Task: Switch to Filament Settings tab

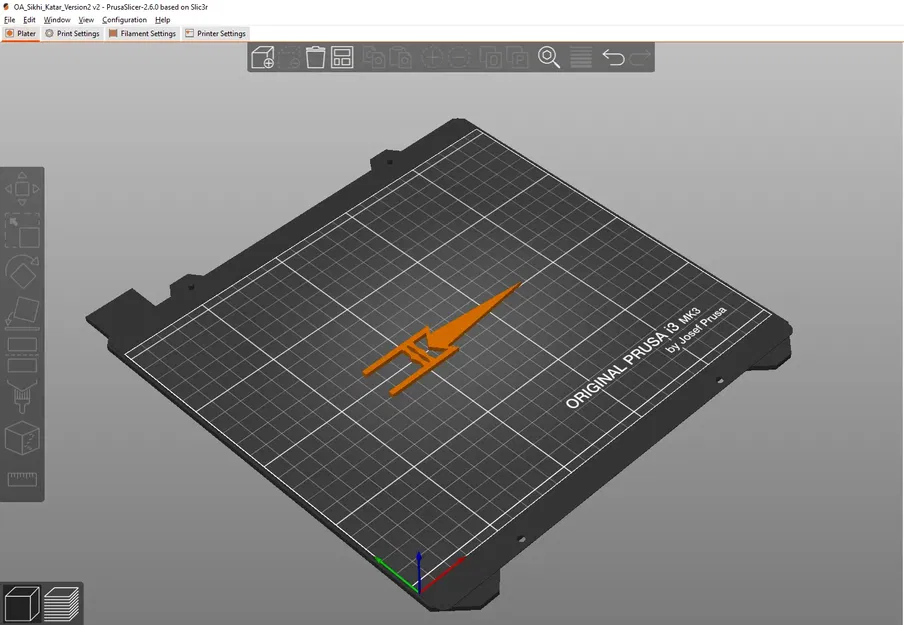Action: (x=142, y=33)
